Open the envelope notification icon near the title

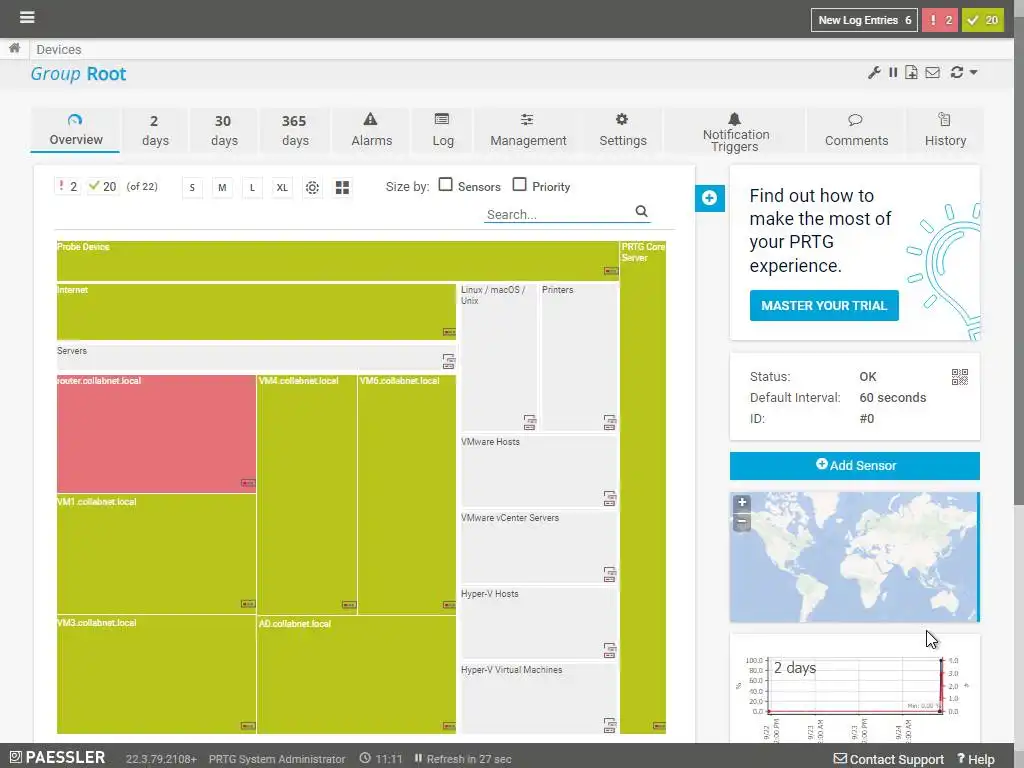[933, 72]
